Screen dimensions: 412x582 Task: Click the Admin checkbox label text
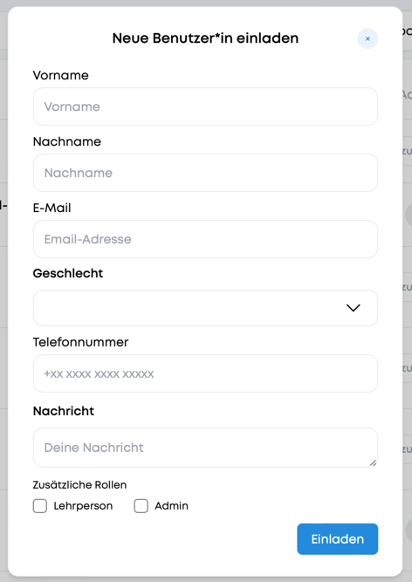171,506
